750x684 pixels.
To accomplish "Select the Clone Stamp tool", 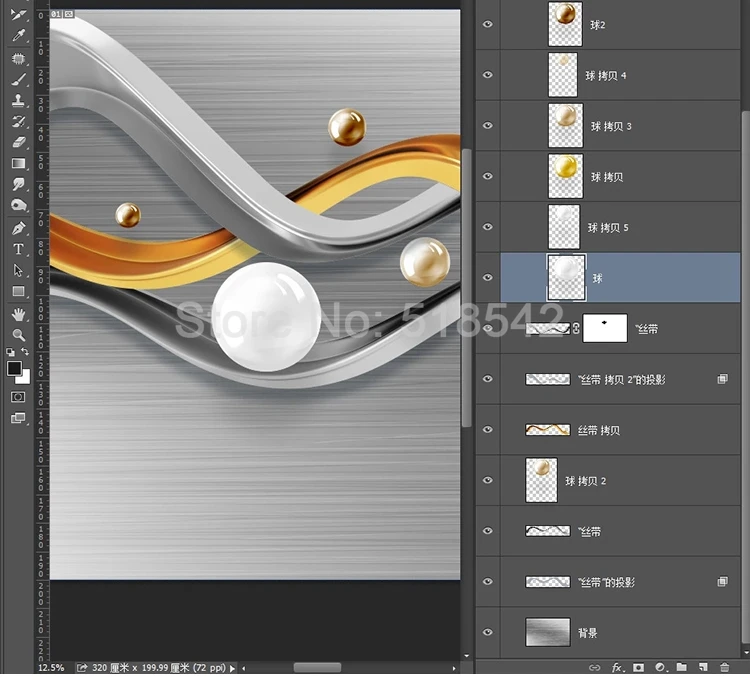I will (19, 100).
